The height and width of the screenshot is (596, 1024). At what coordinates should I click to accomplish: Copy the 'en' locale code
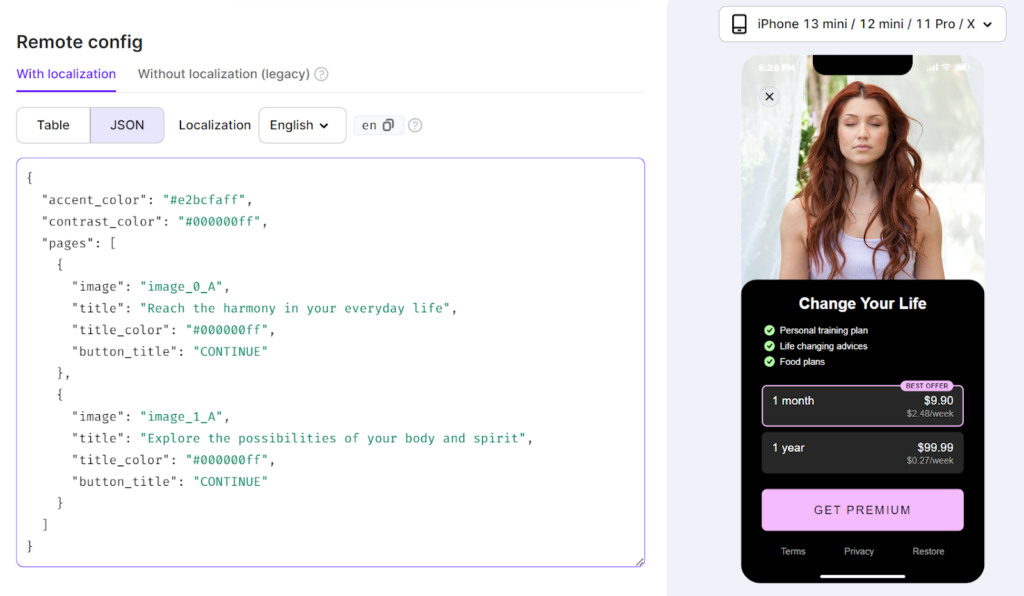388,125
